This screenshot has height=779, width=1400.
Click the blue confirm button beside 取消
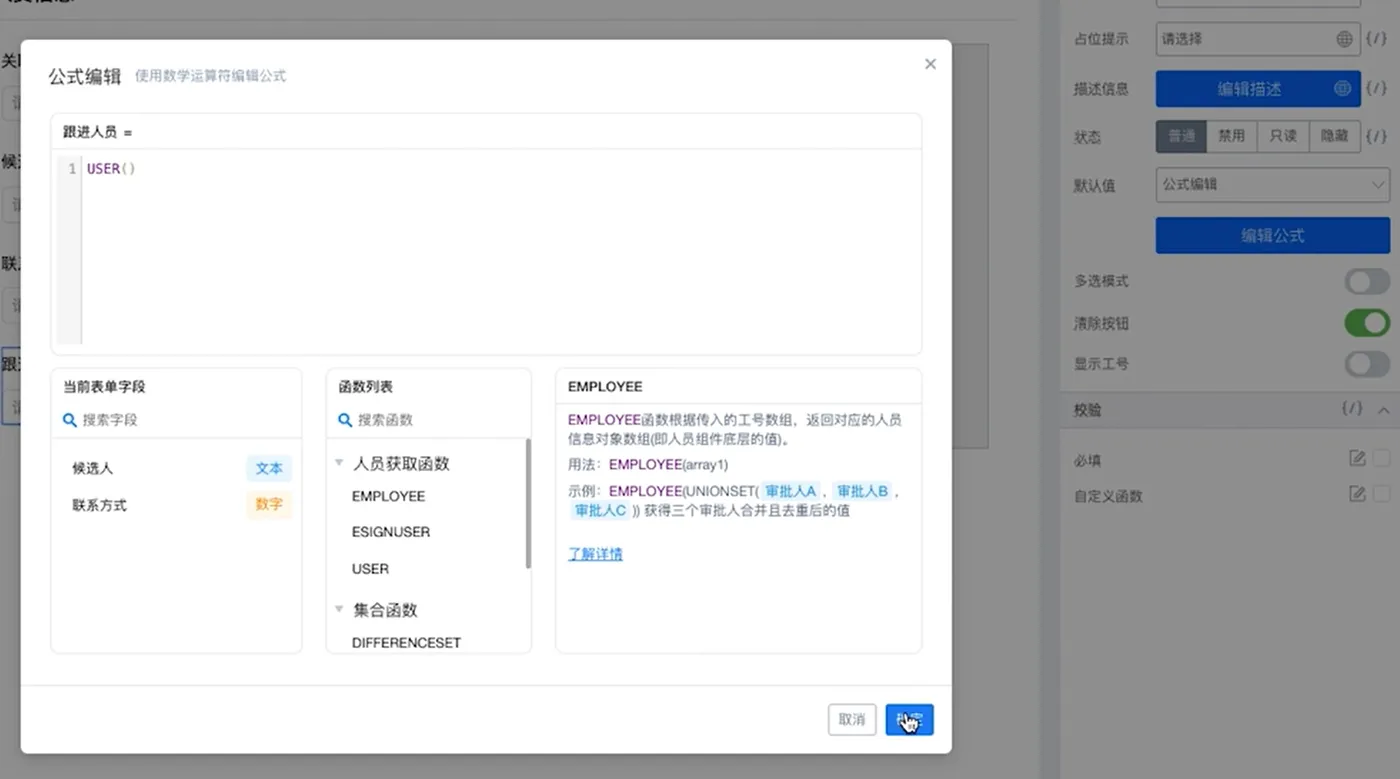point(909,720)
